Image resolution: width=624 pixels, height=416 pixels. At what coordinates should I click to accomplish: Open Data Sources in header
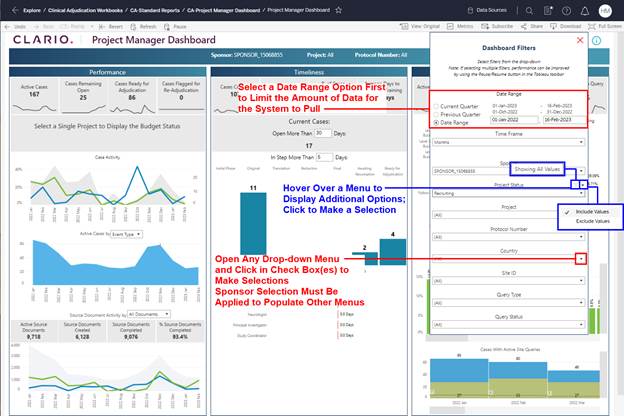487,10
